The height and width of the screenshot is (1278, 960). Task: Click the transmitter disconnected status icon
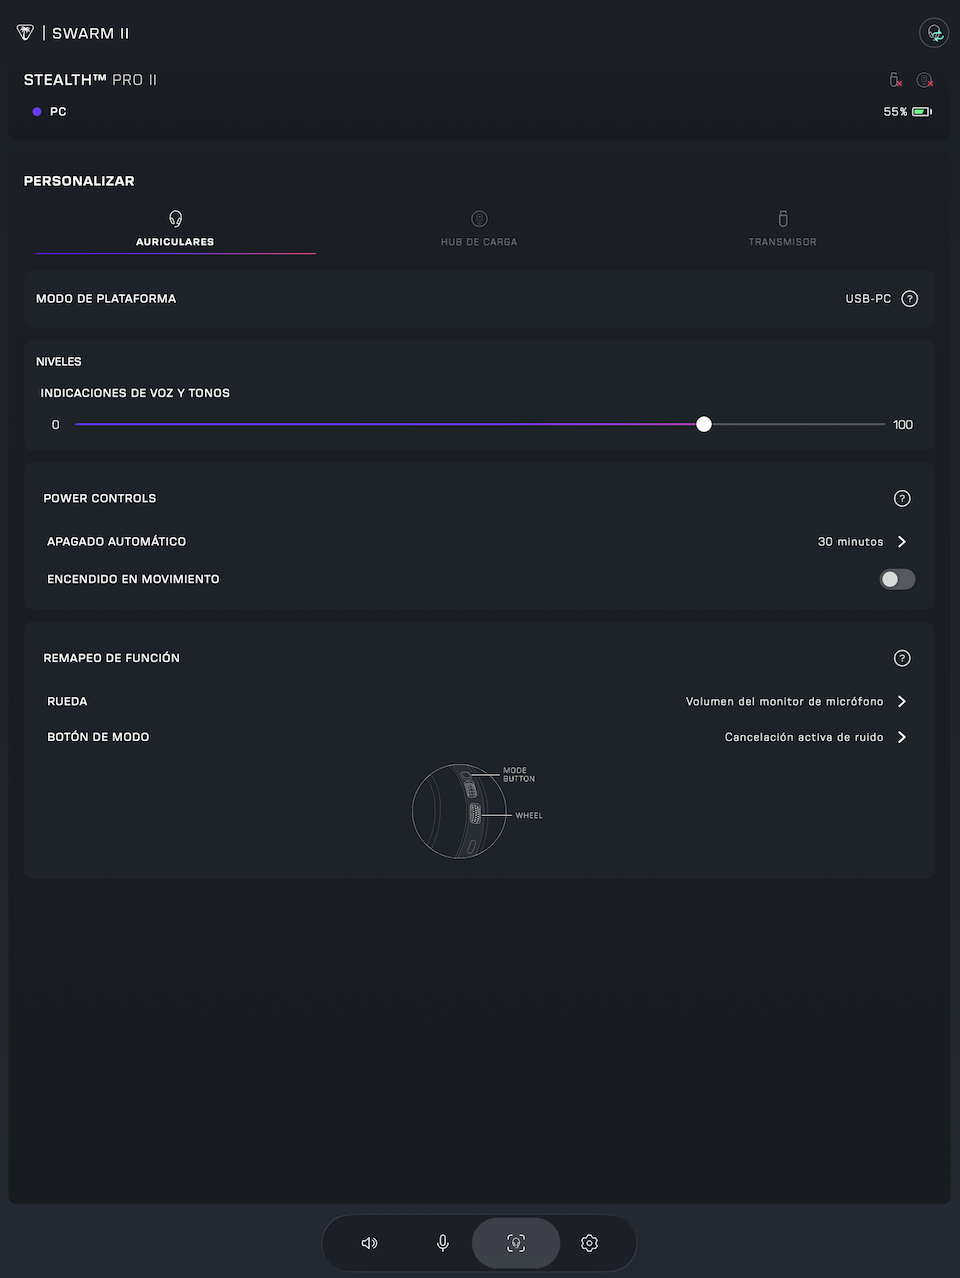pos(896,80)
